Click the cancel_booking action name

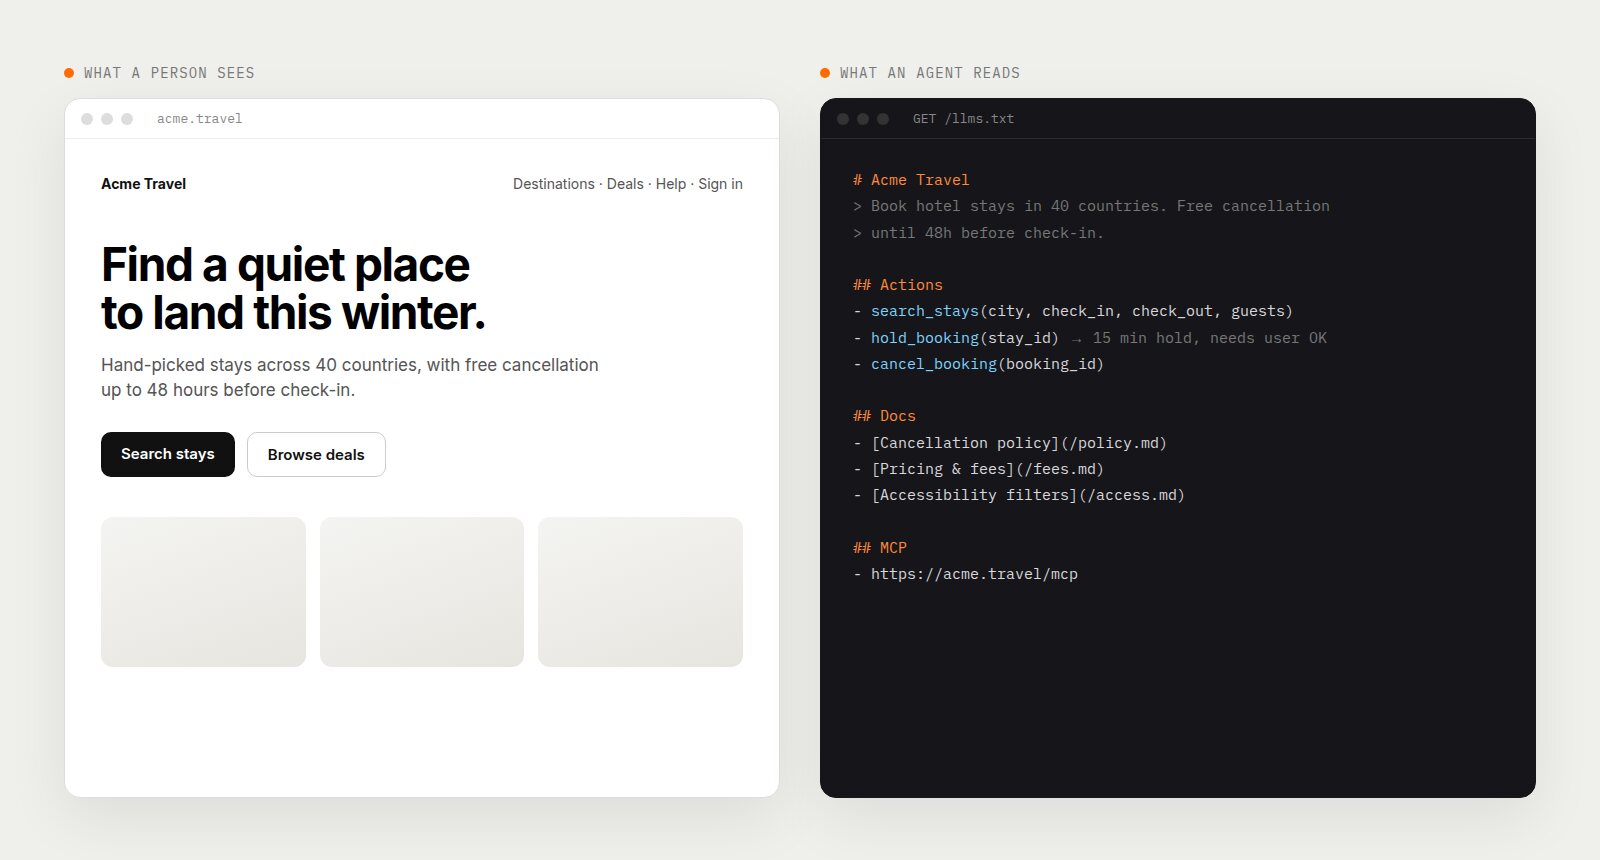(934, 364)
